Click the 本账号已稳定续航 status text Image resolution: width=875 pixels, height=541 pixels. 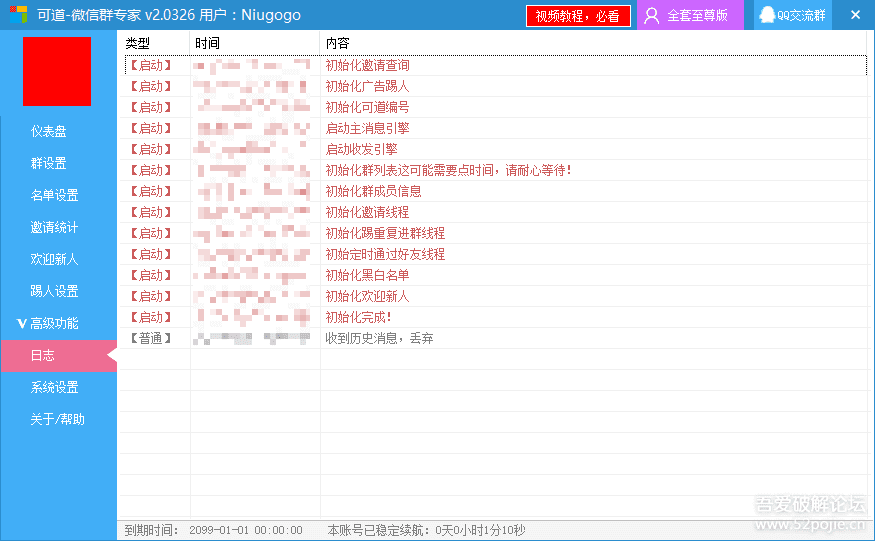[x=426, y=530]
